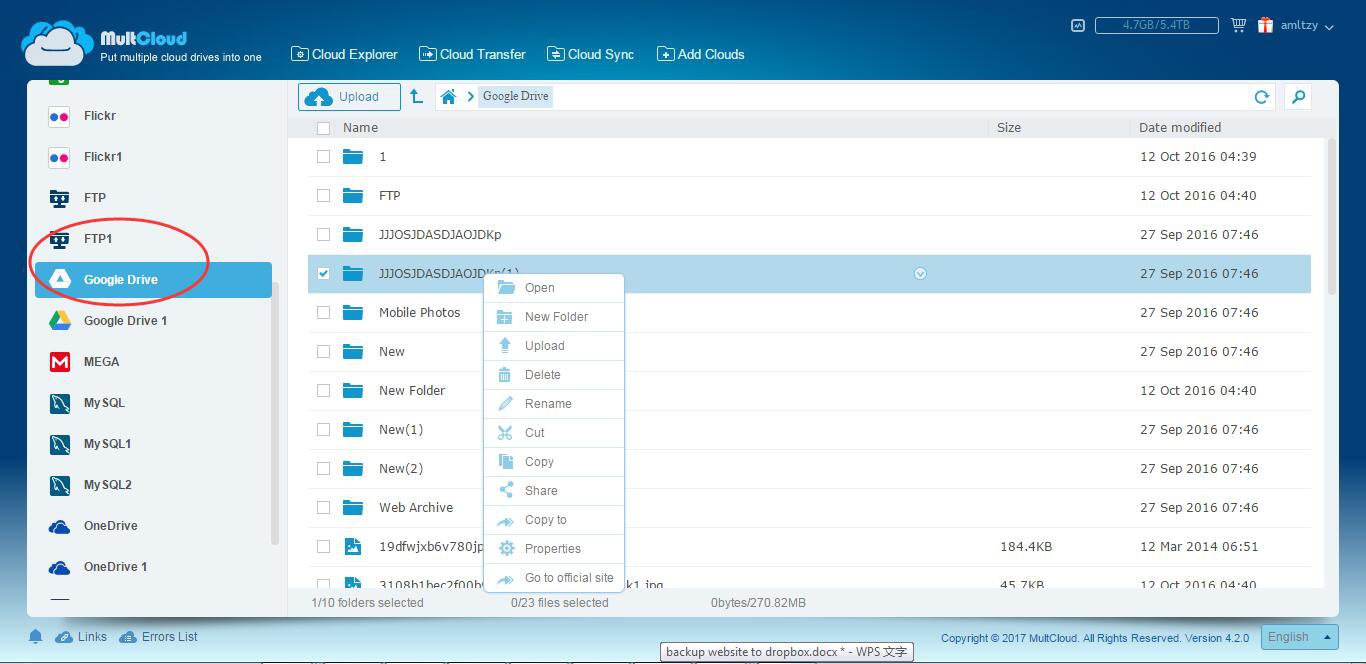Click the dropdown arrow on the selected row
The image size is (1366, 664).
tap(920, 274)
